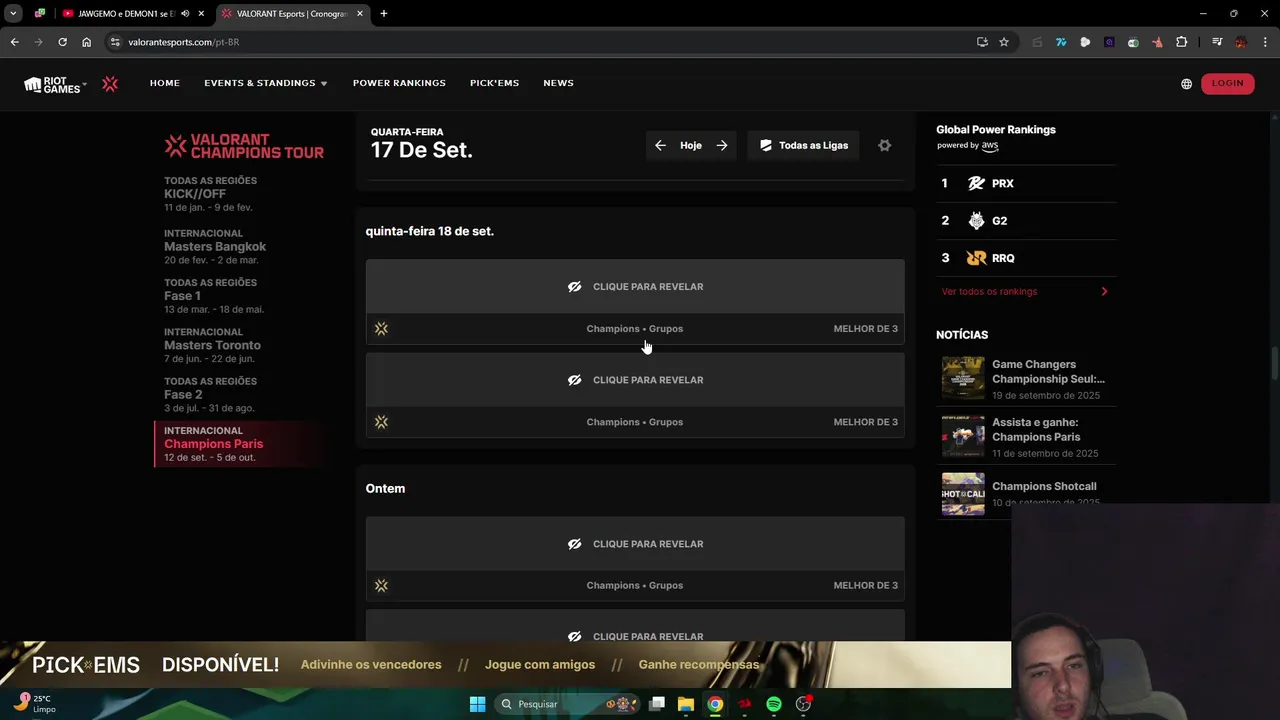Bookmark this page with star icon
The height and width of the screenshot is (720, 1280).
click(1004, 42)
